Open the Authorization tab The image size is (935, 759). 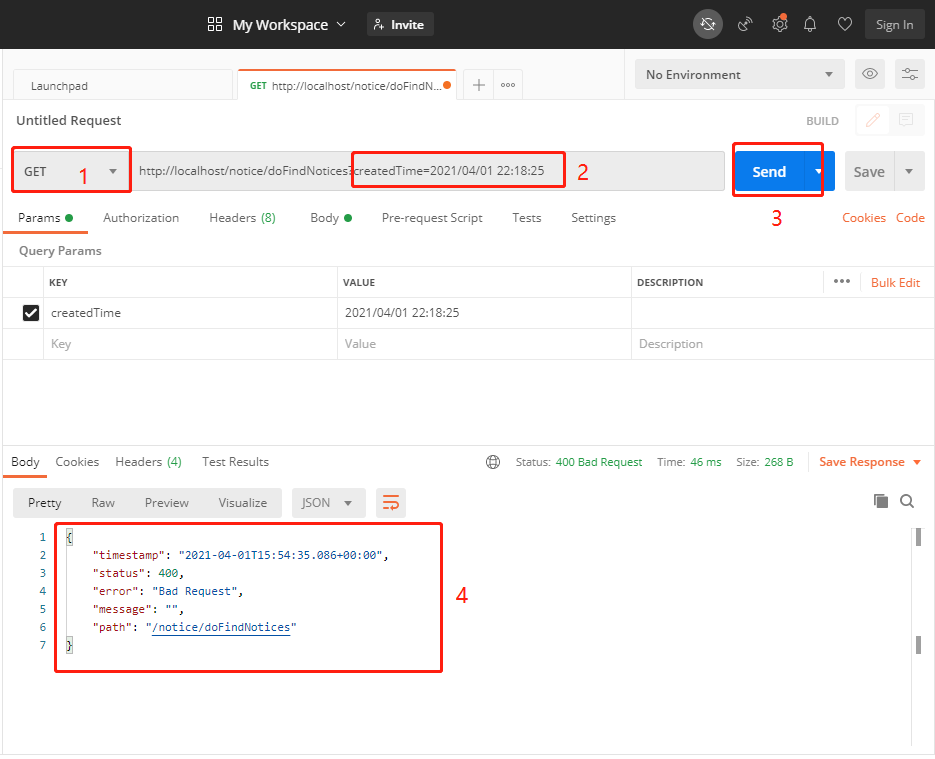[x=141, y=218]
